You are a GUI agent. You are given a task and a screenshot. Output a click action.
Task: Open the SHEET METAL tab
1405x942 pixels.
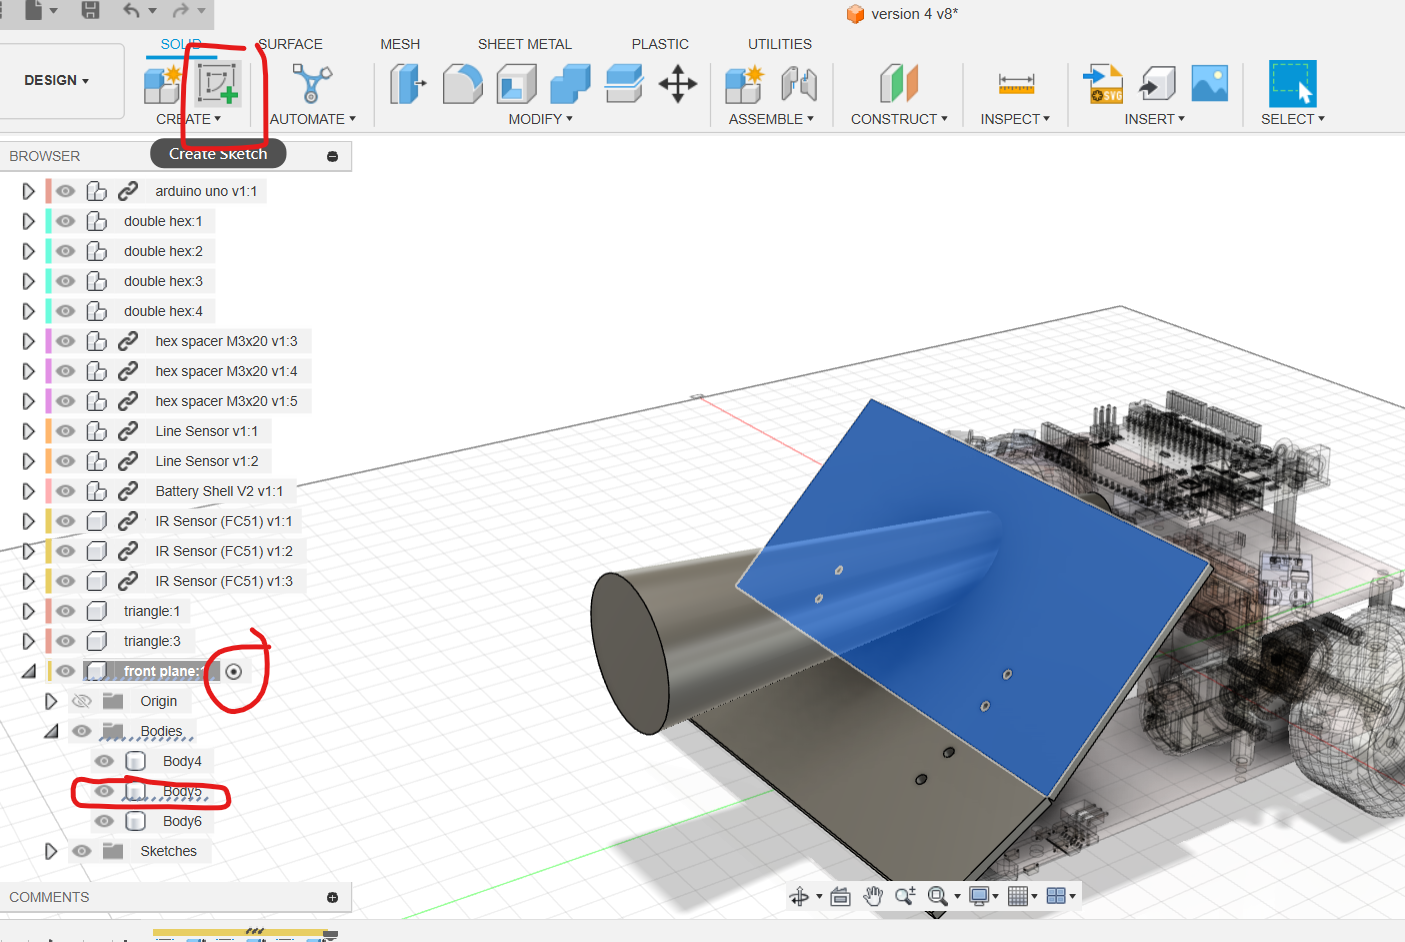click(x=524, y=44)
